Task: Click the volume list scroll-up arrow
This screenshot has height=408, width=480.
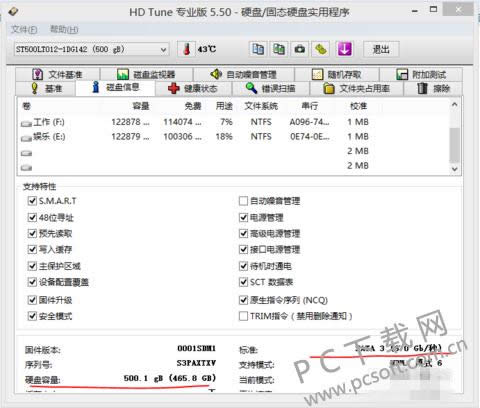Action: pos(455,105)
